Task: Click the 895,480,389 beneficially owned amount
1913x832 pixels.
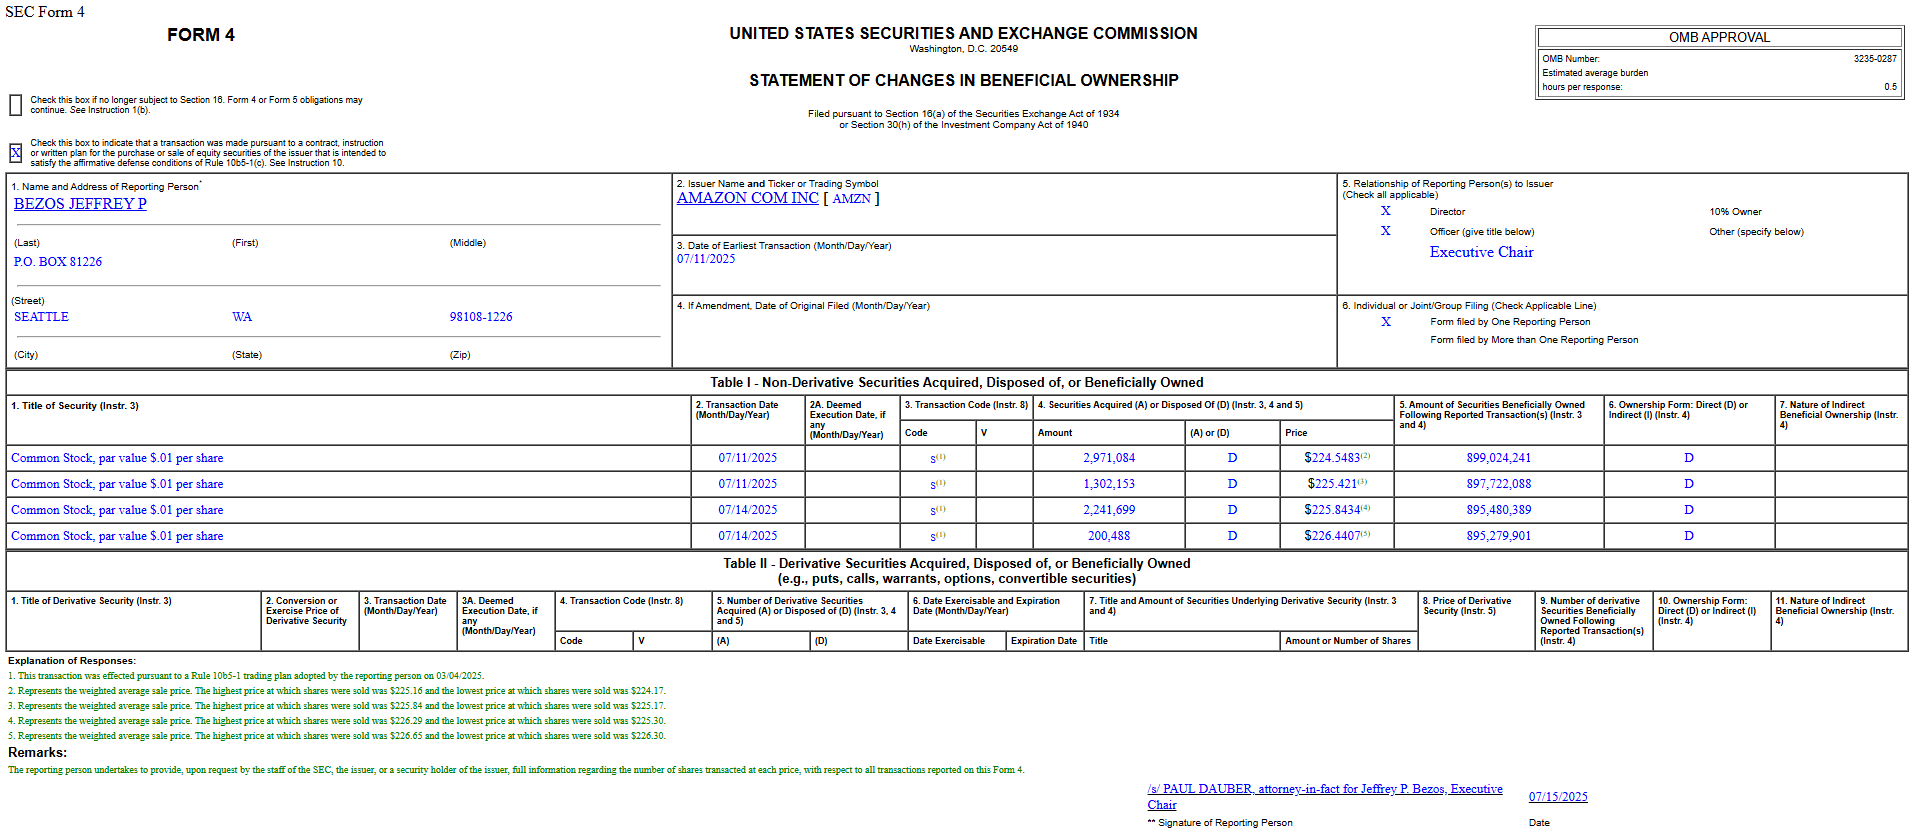Action: (1499, 510)
